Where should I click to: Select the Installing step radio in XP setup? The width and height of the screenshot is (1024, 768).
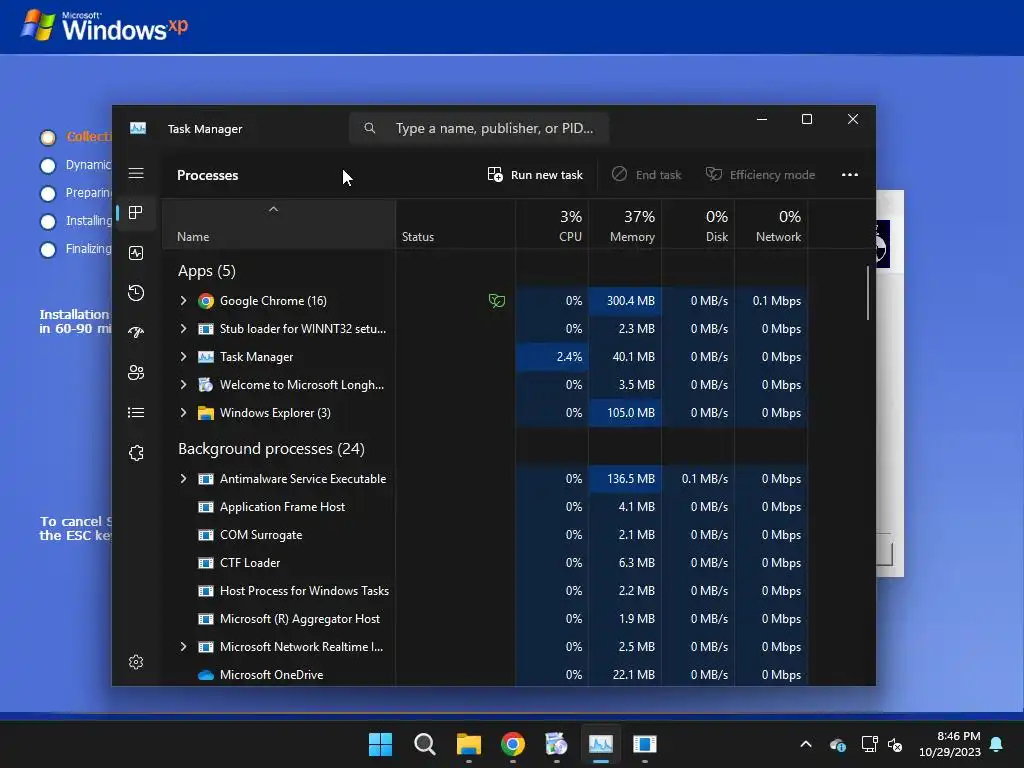coord(48,221)
